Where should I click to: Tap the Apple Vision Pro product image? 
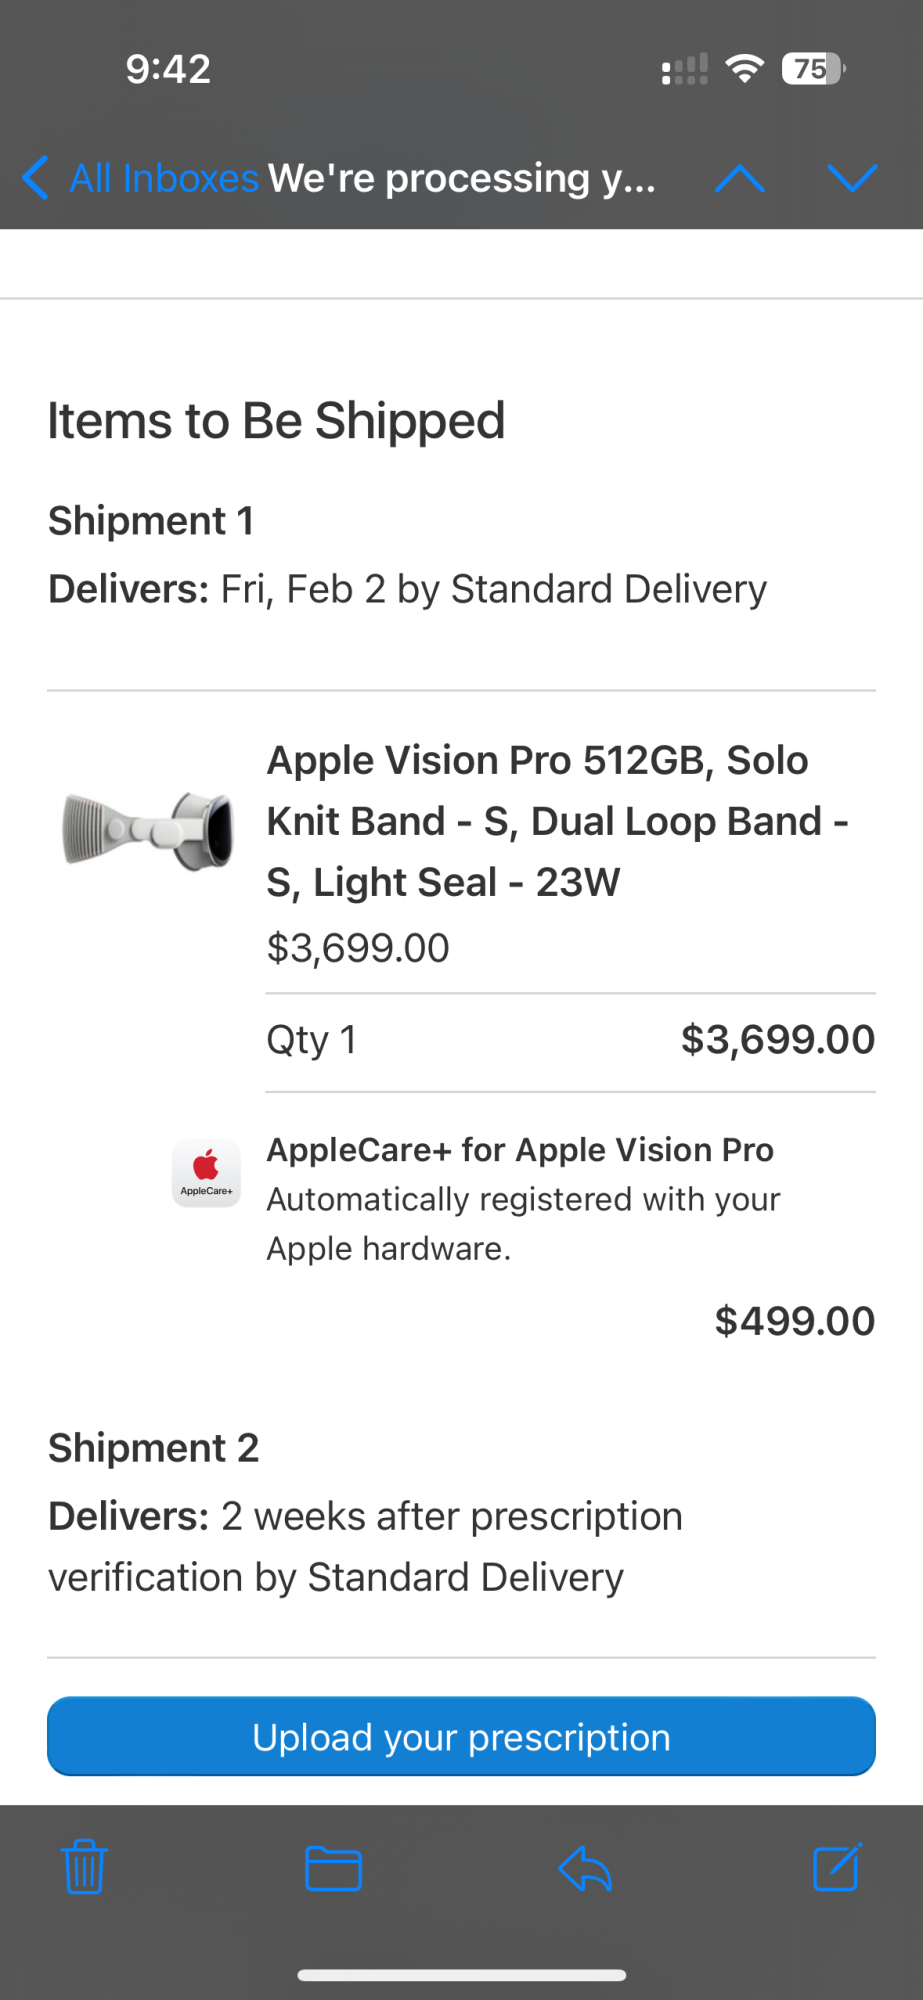[x=148, y=830]
